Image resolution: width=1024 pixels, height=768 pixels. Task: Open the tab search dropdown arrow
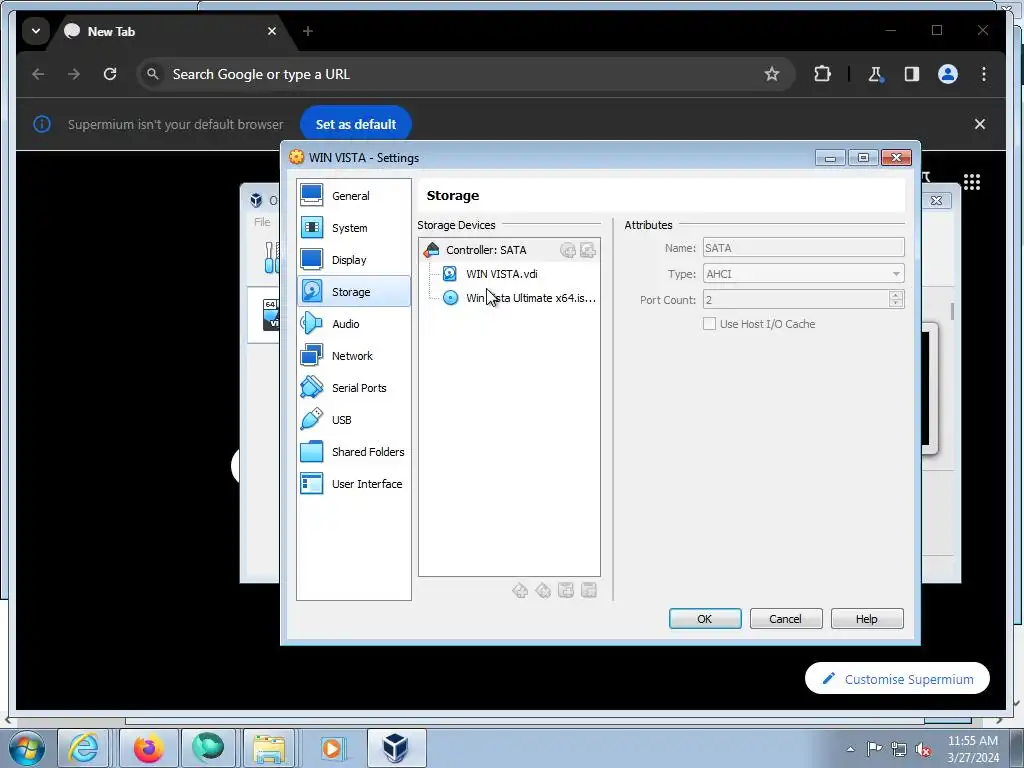pos(36,31)
